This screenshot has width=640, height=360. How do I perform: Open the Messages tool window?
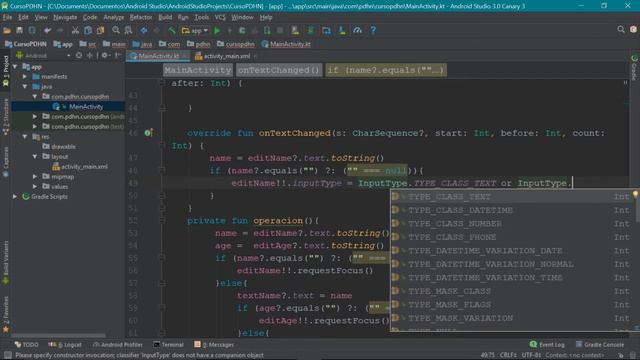pyautogui.click(x=214, y=345)
